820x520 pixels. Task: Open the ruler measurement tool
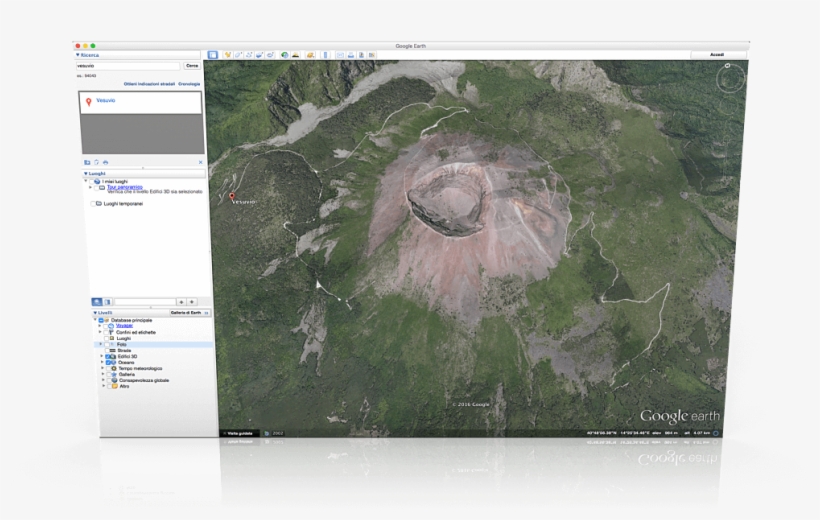coord(326,55)
